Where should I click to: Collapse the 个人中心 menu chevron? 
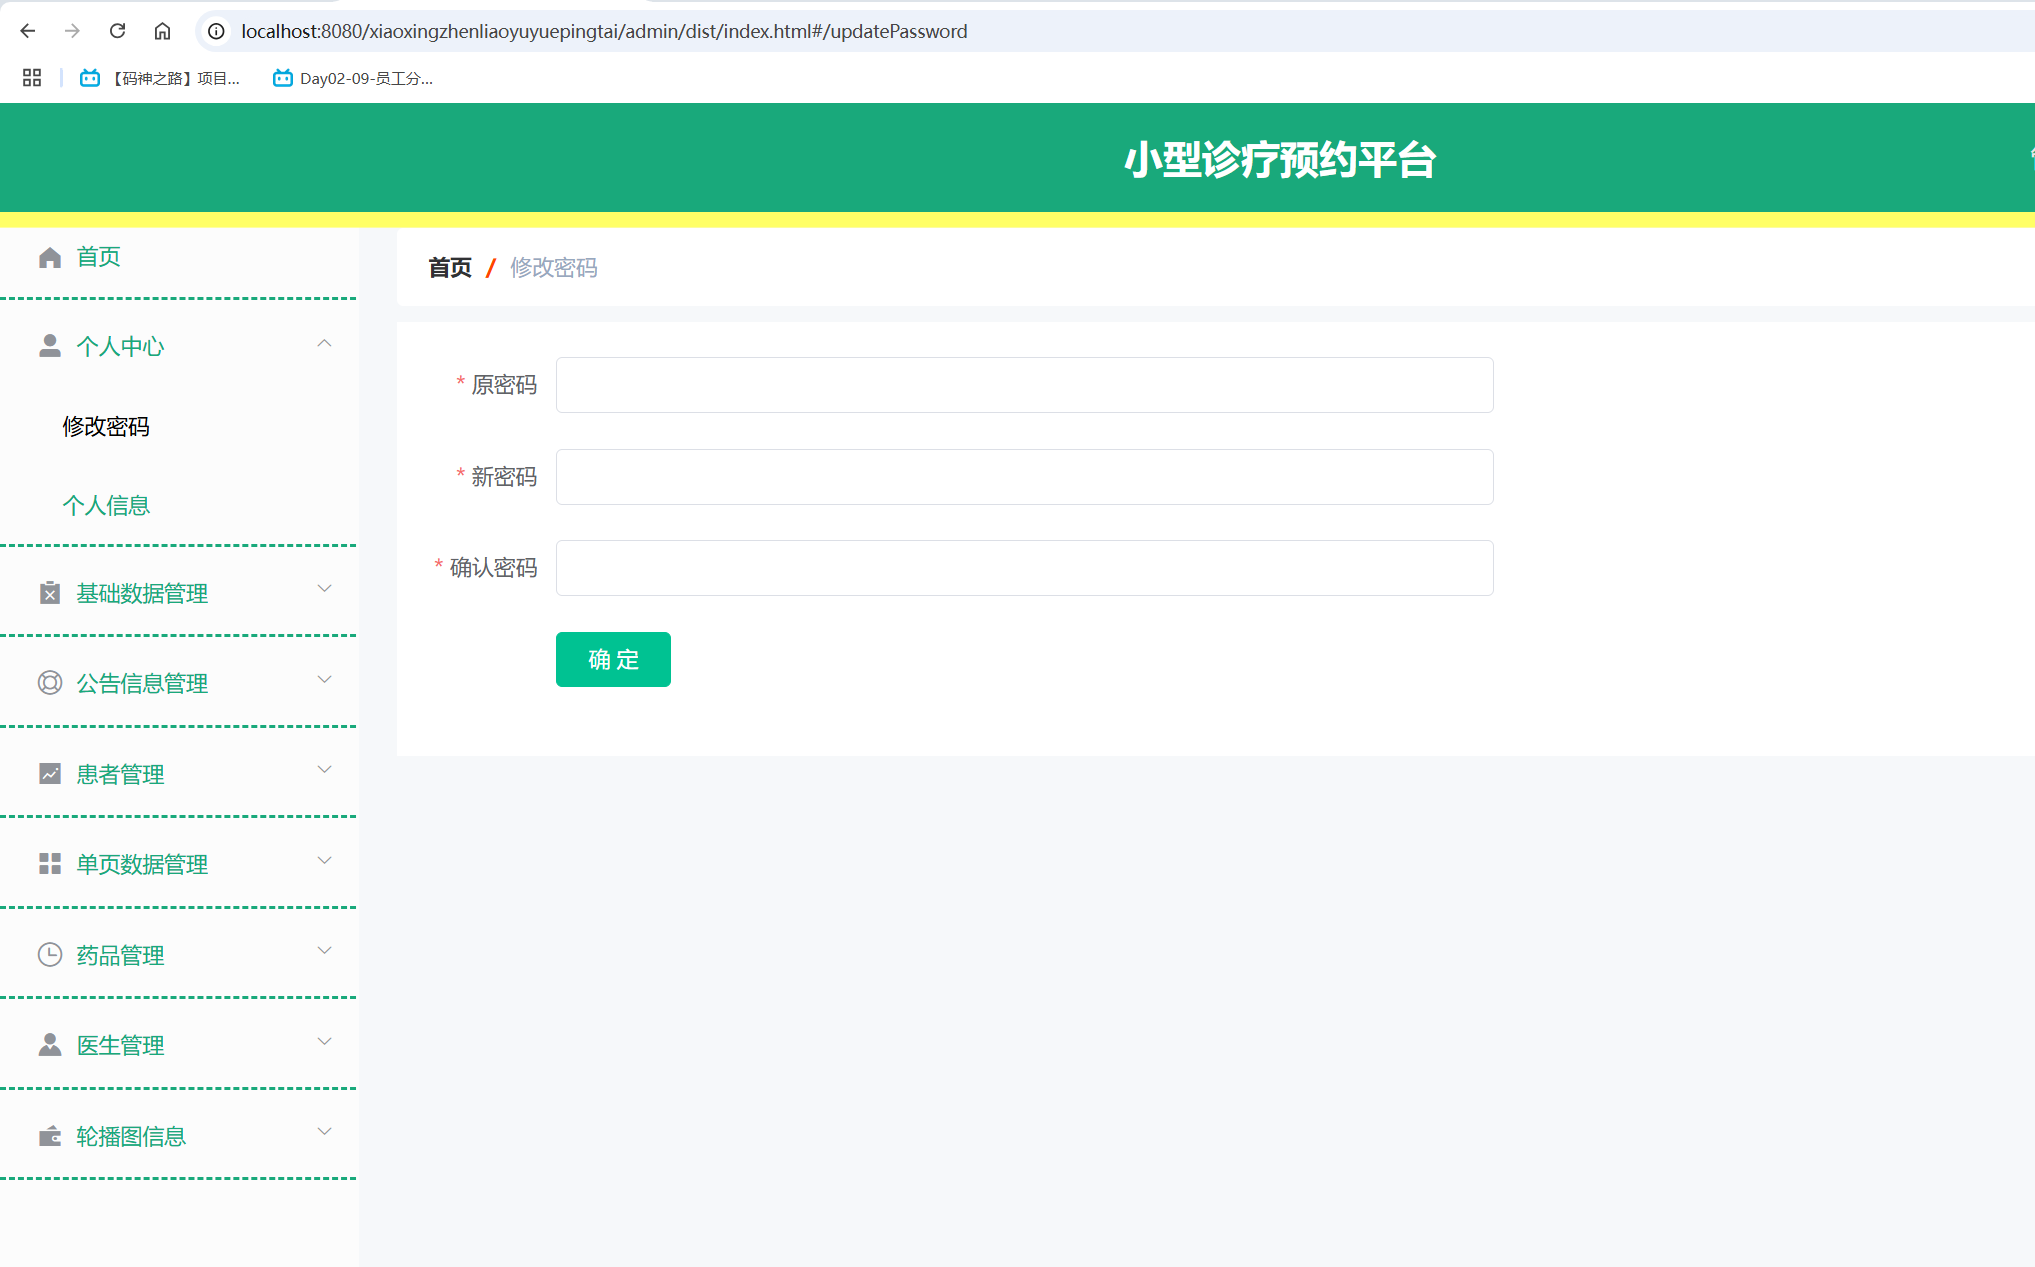click(x=324, y=343)
